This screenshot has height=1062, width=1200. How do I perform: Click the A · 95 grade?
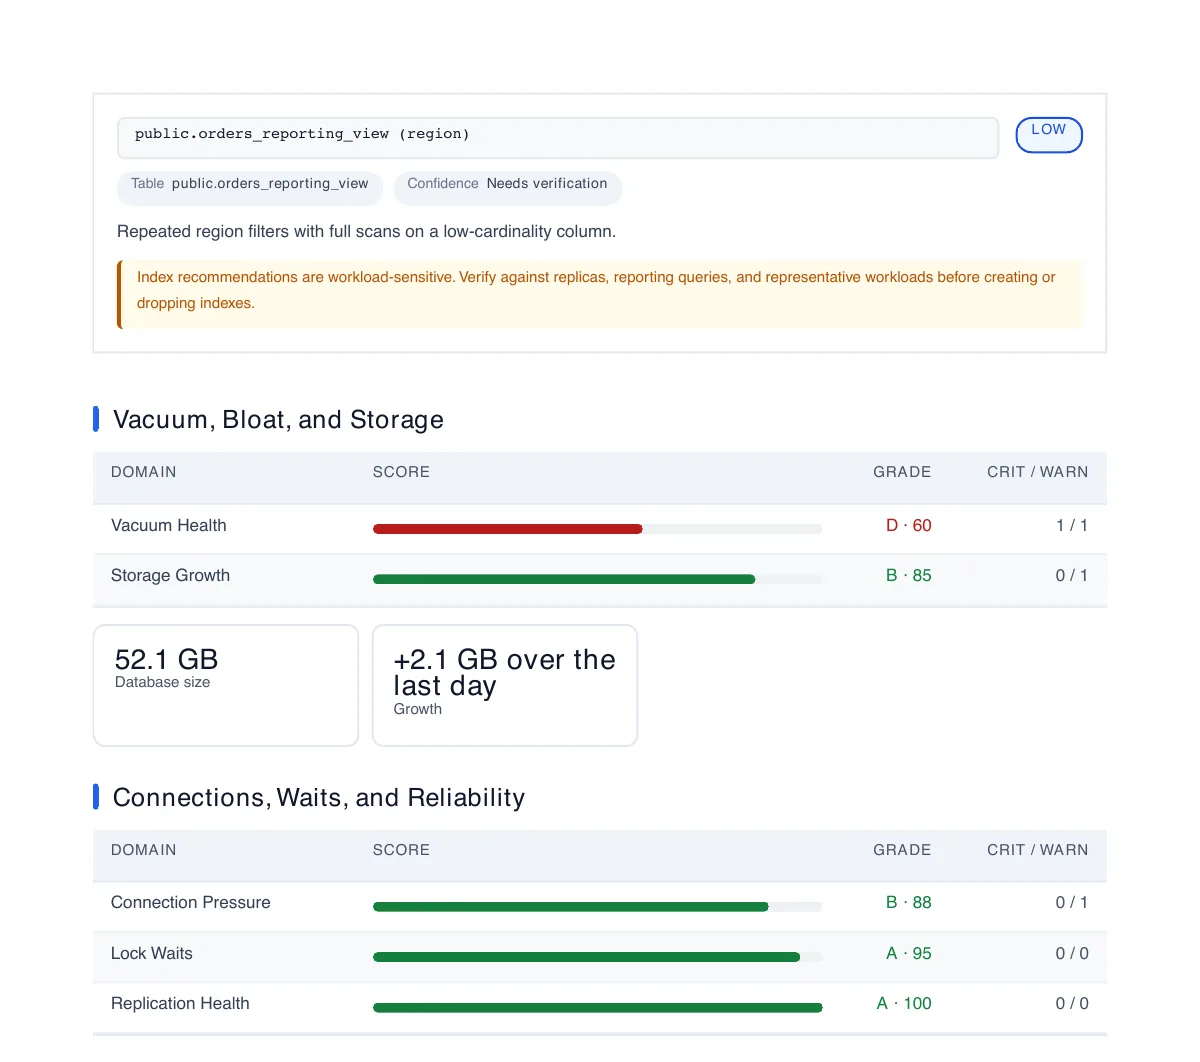908,953
